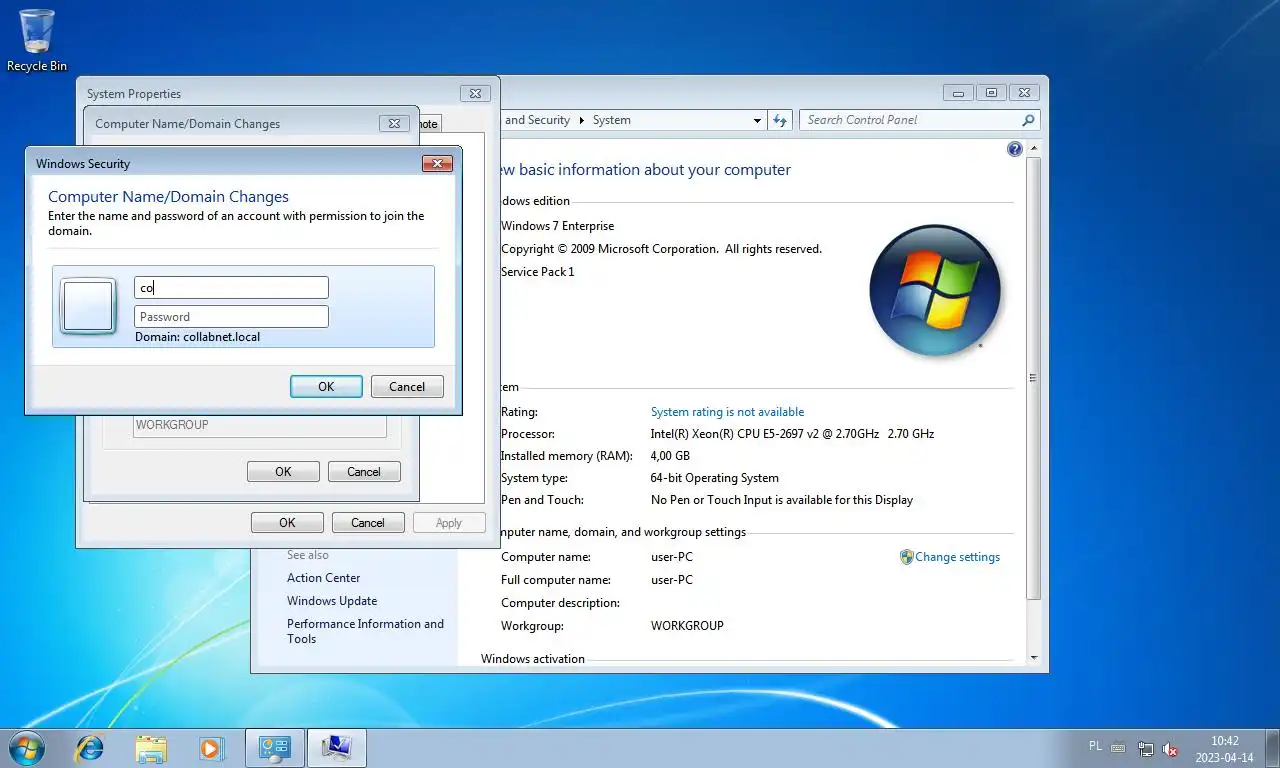Click shield icon next to Change settings
Screen dimensions: 1280x768
[906, 557]
